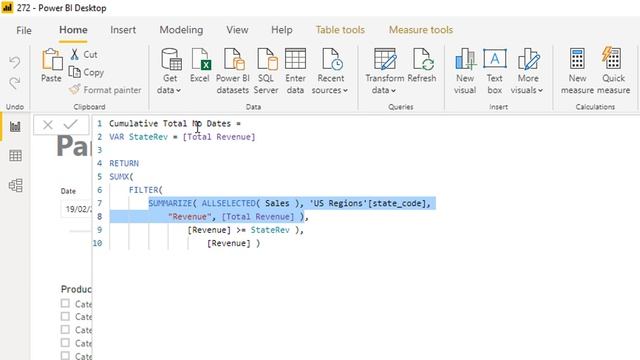Select the Home ribbon tab
This screenshot has width=640, height=360.
[73, 30]
